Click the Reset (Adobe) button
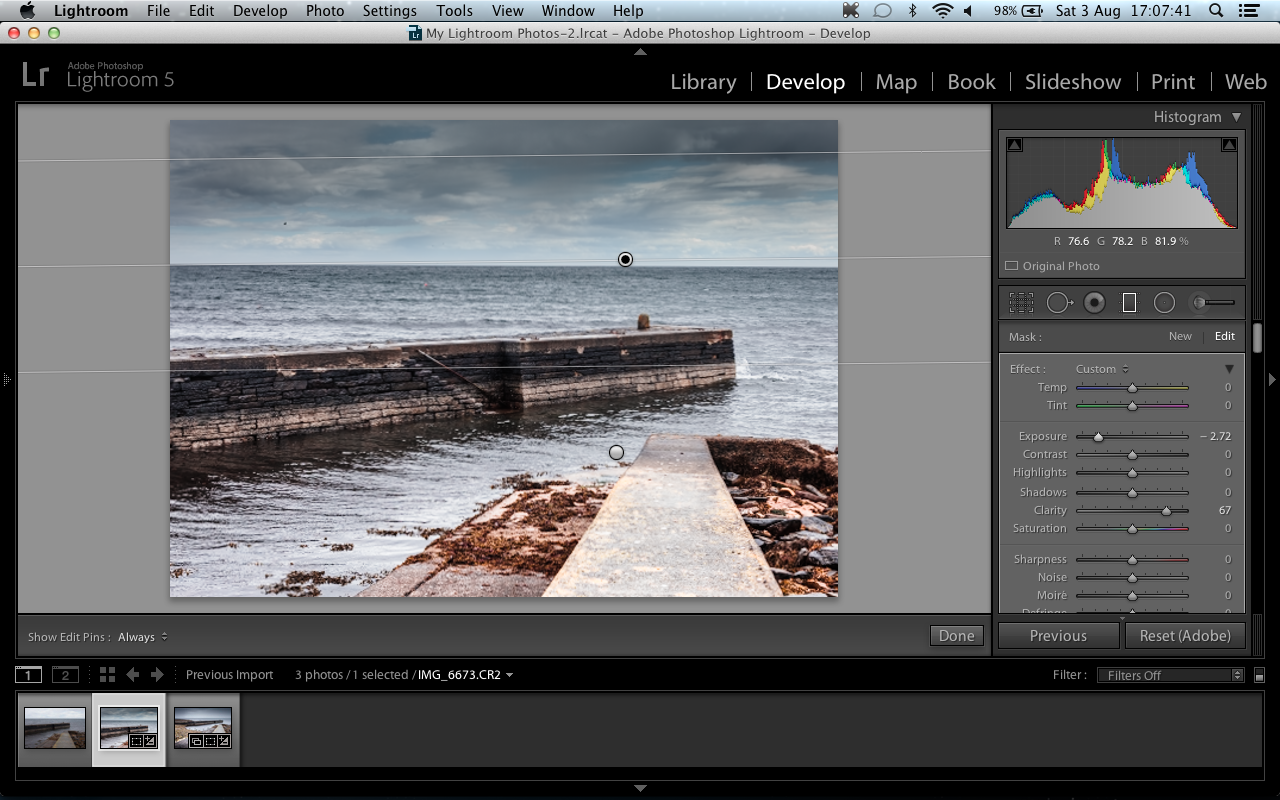 pyautogui.click(x=1185, y=635)
